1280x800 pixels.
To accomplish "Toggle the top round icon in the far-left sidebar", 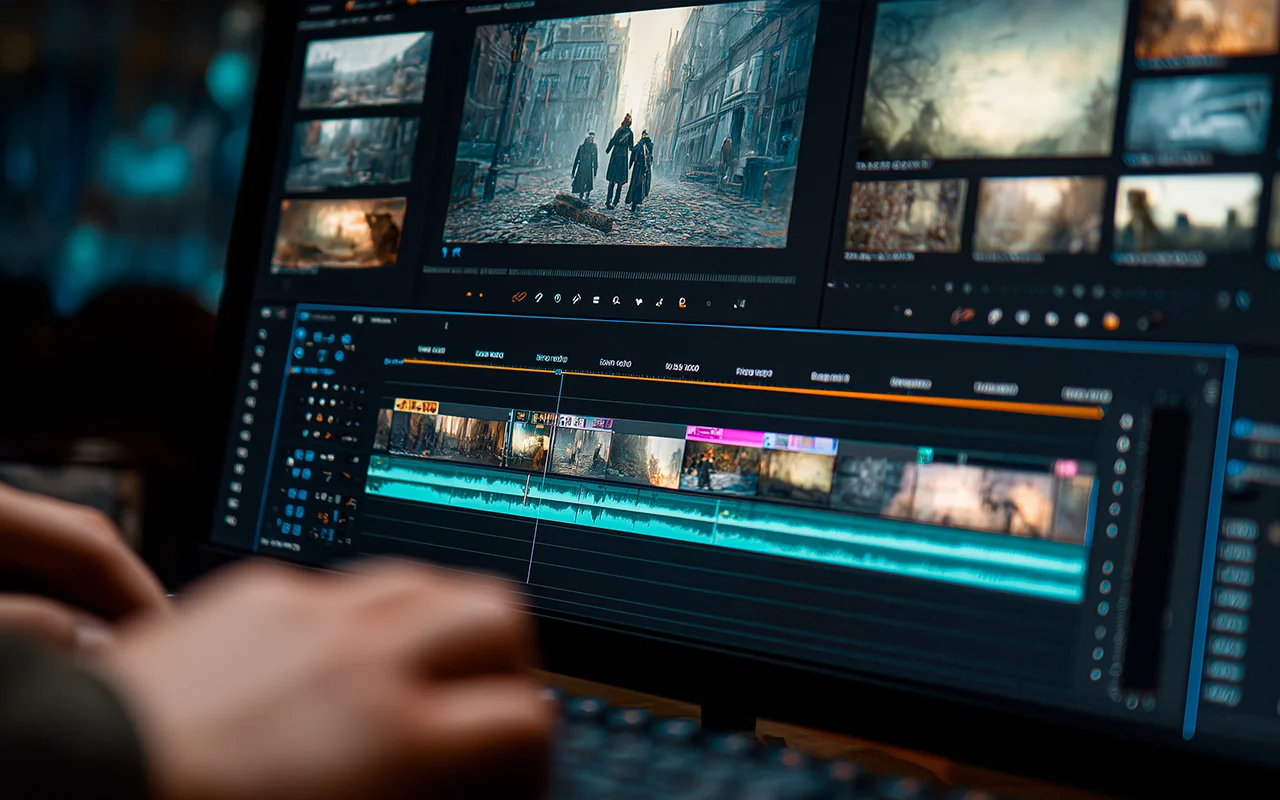I will click(266, 313).
